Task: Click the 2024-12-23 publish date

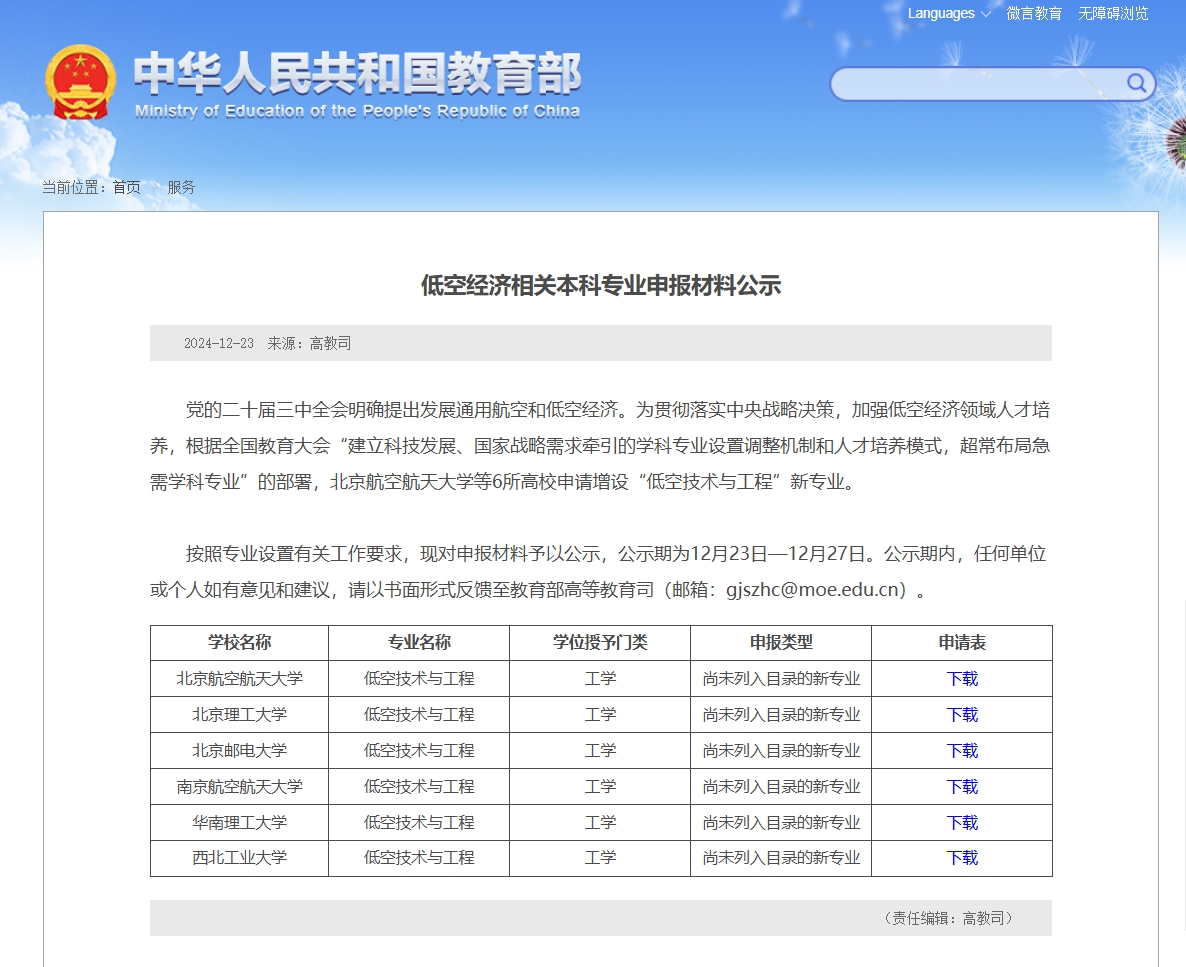Action: click(218, 343)
